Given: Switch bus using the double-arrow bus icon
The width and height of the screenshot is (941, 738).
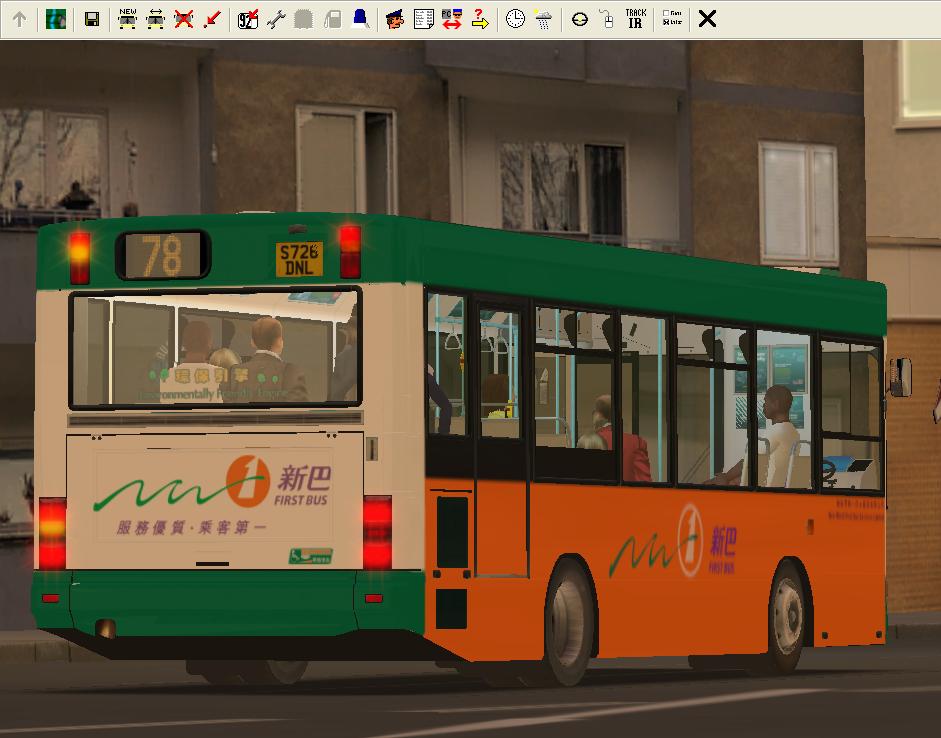Looking at the screenshot, I should point(155,19).
